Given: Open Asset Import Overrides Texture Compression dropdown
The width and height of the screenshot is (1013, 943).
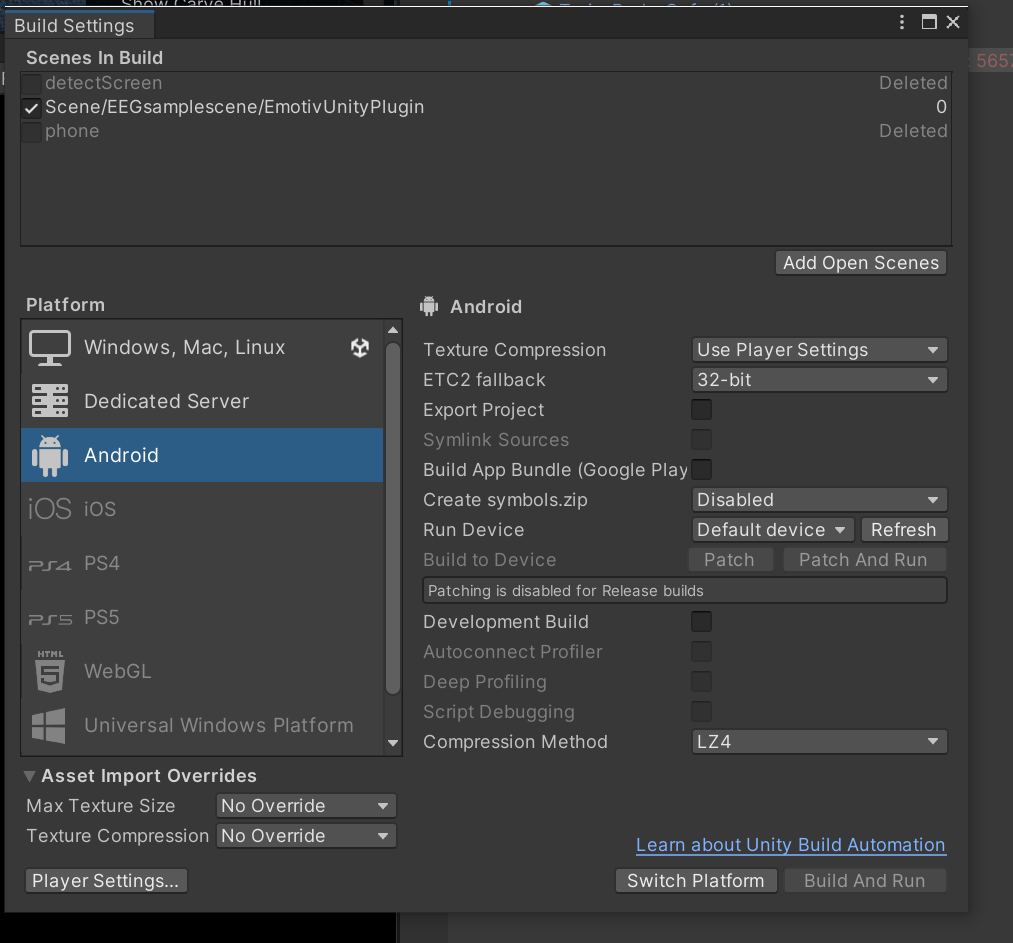Looking at the screenshot, I should [306, 836].
